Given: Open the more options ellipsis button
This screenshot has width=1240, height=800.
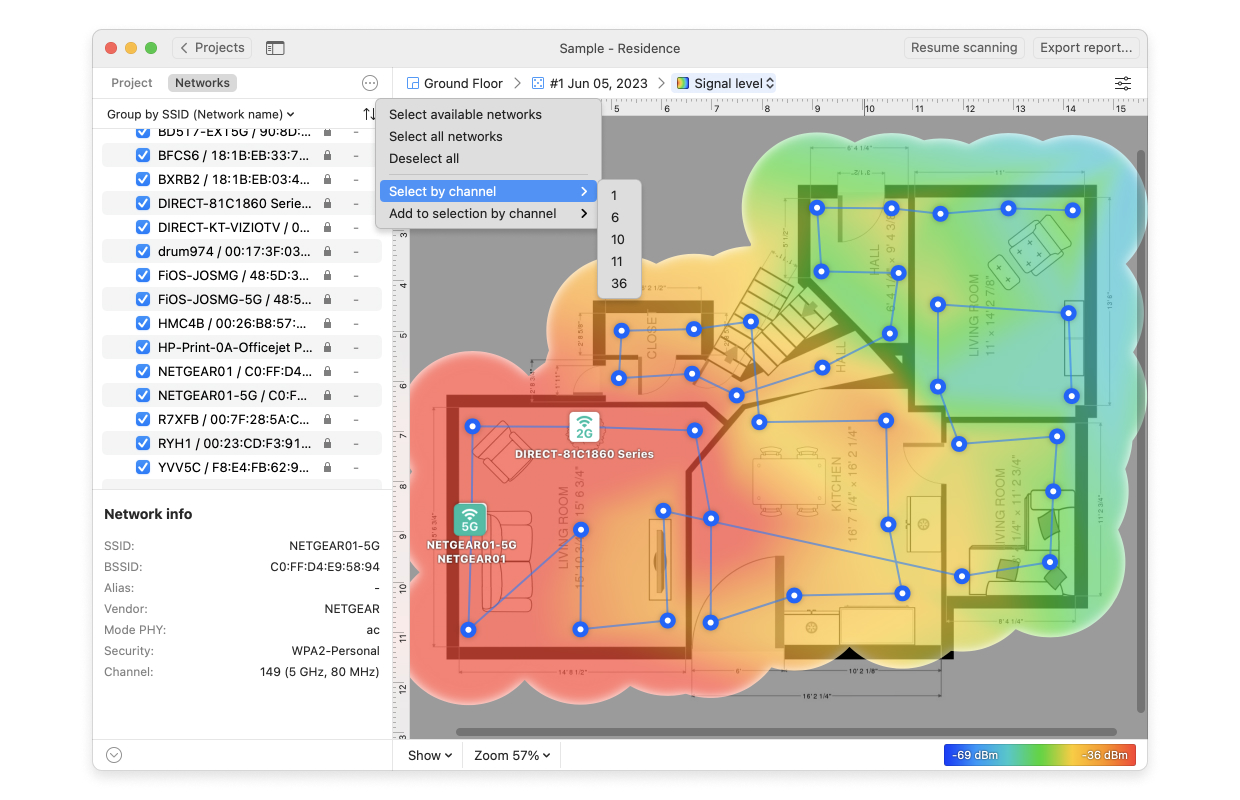Looking at the screenshot, I should [x=370, y=83].
